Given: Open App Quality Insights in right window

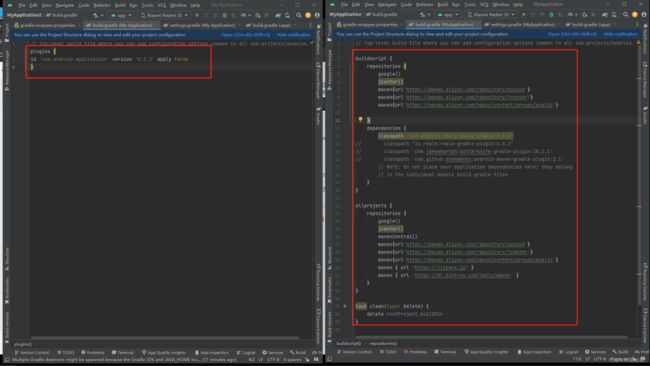Looking at the screenshot, I should click(x=486, y=352).
